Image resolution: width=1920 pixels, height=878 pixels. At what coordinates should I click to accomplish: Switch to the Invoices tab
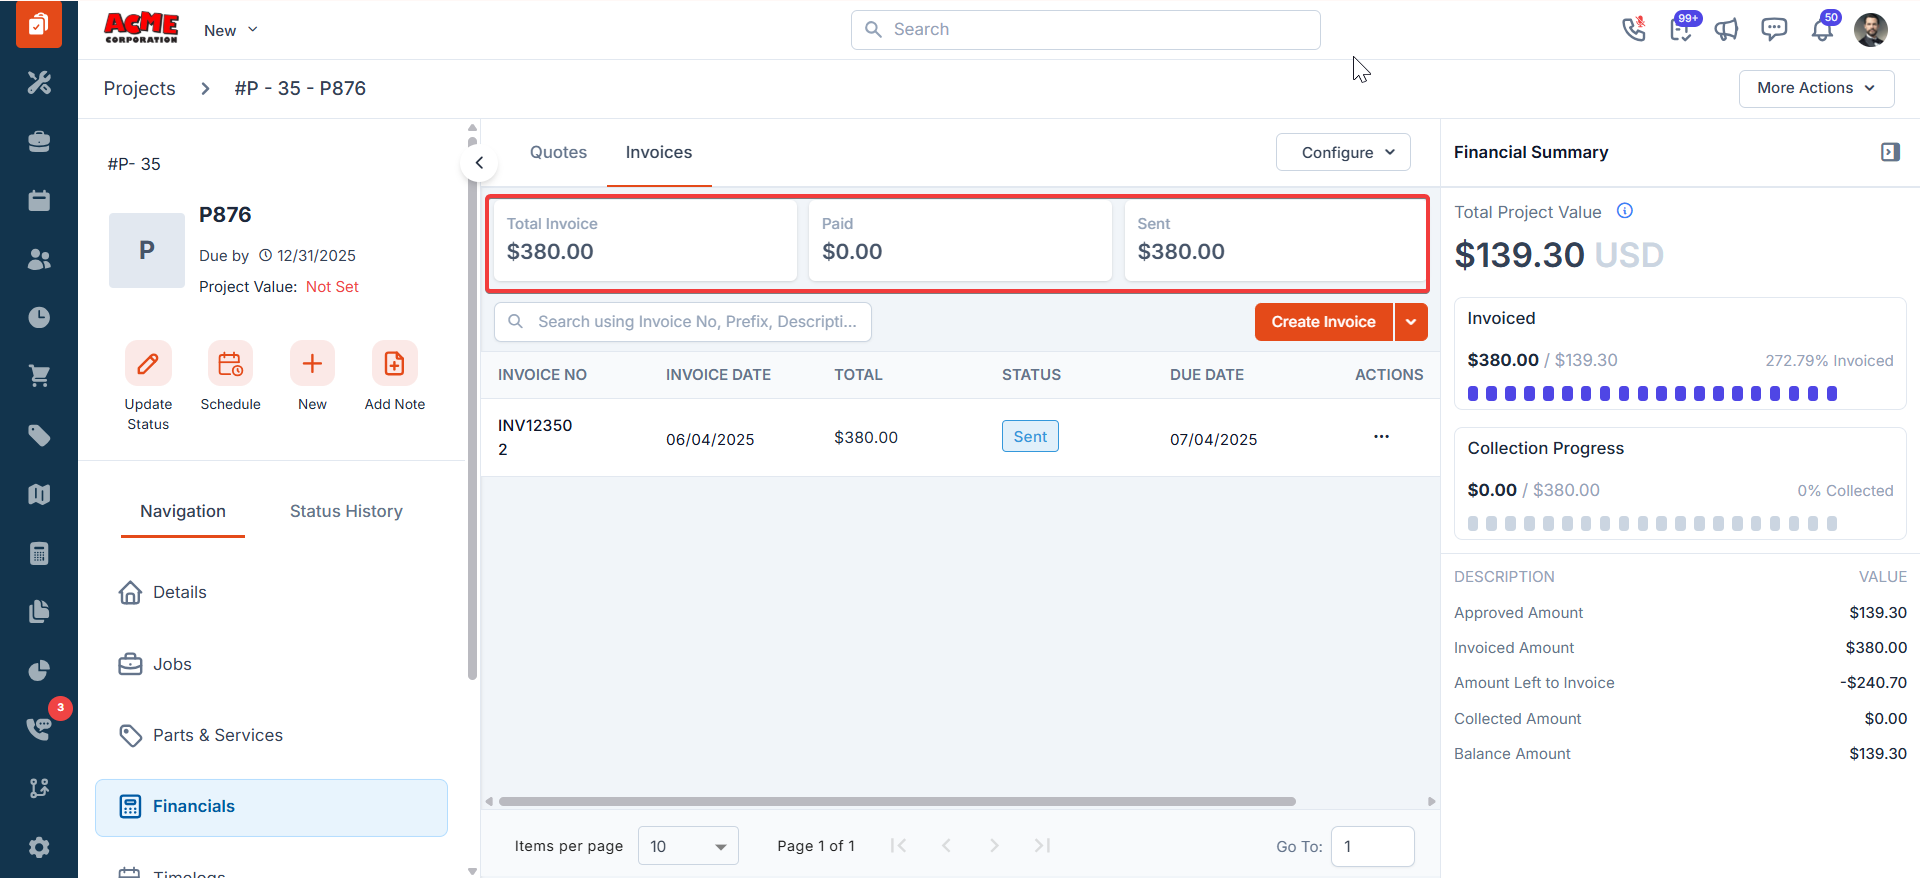tap(659, 152)
